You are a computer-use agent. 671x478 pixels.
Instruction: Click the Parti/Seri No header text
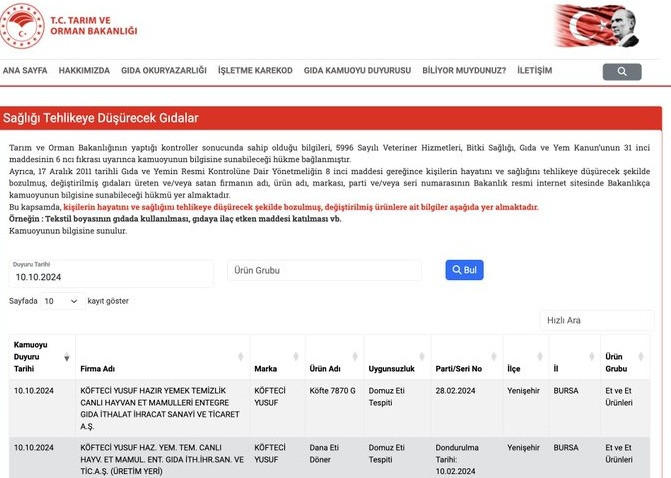point(459,369)
